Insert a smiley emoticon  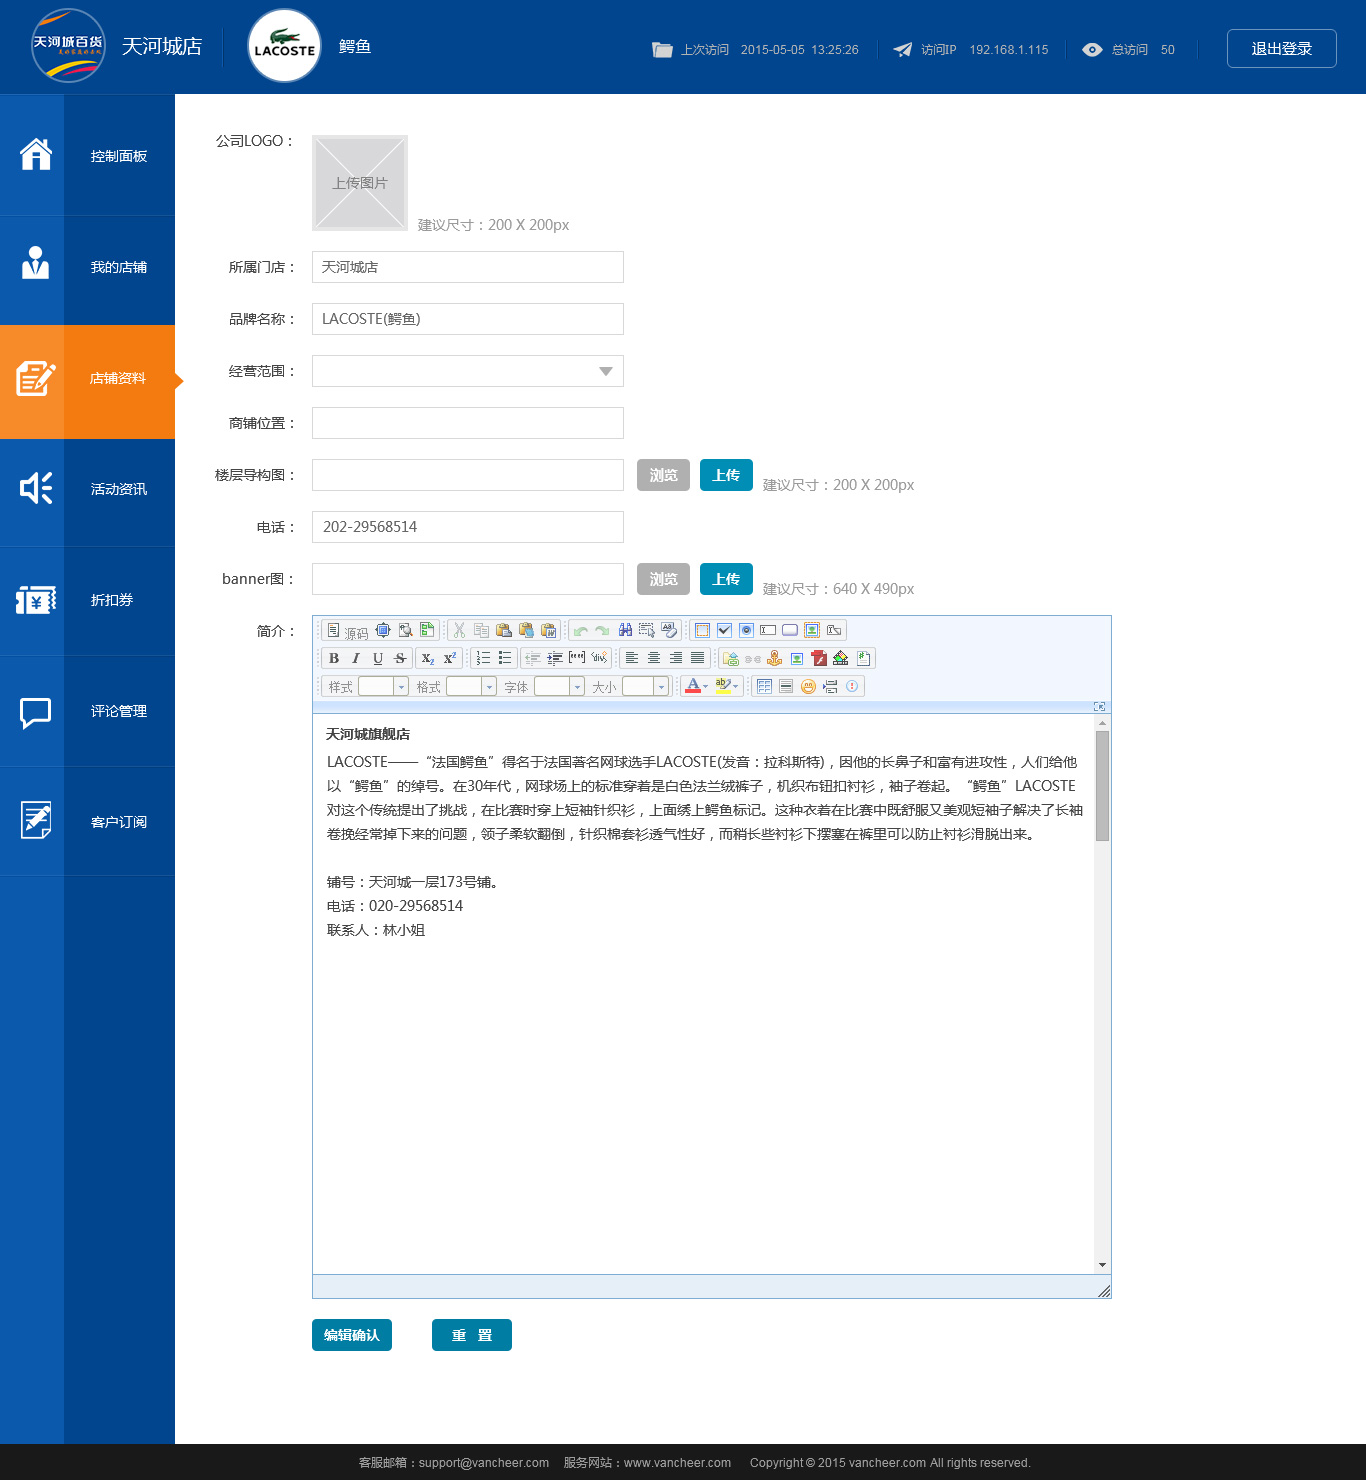[x=808, y=686]
